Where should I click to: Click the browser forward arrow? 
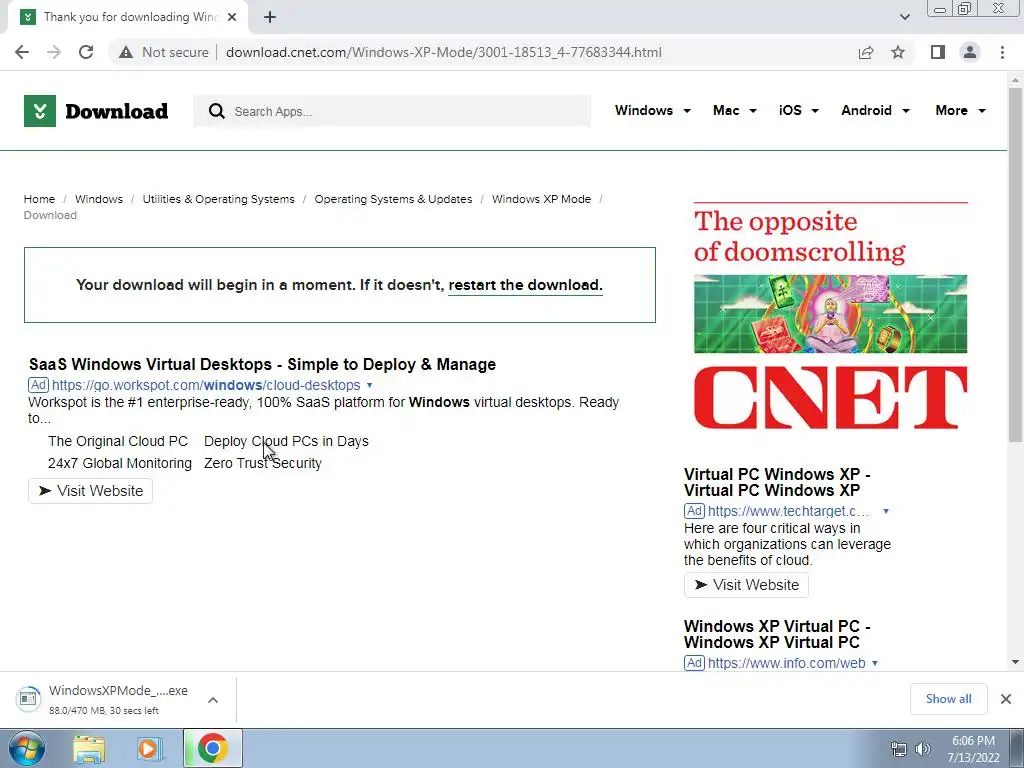54,52
